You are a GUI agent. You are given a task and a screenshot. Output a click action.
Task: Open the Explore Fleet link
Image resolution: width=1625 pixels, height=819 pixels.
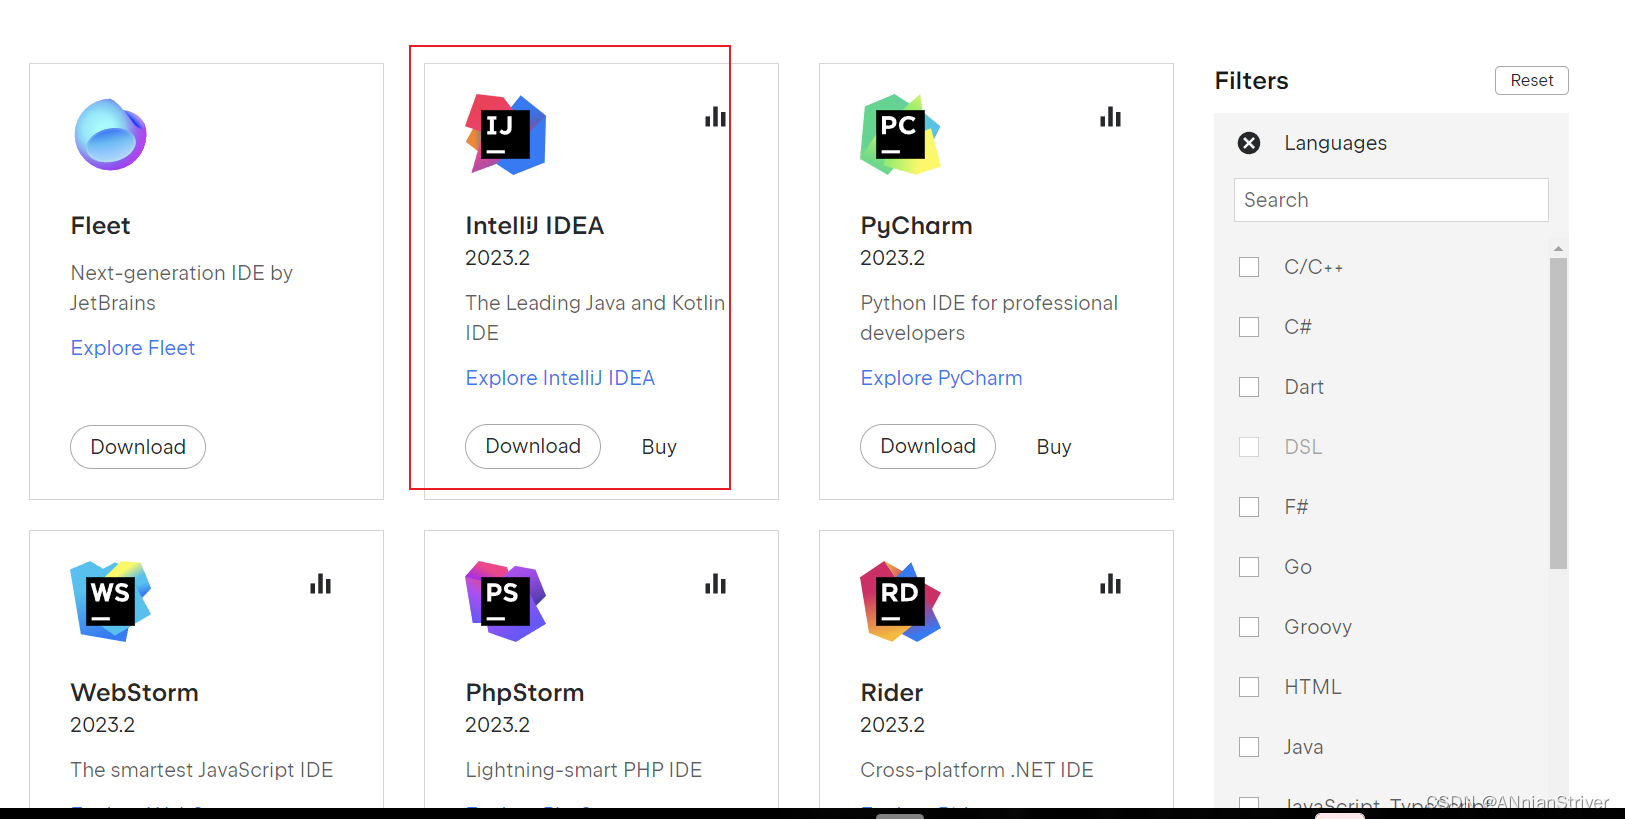point(133,348)
